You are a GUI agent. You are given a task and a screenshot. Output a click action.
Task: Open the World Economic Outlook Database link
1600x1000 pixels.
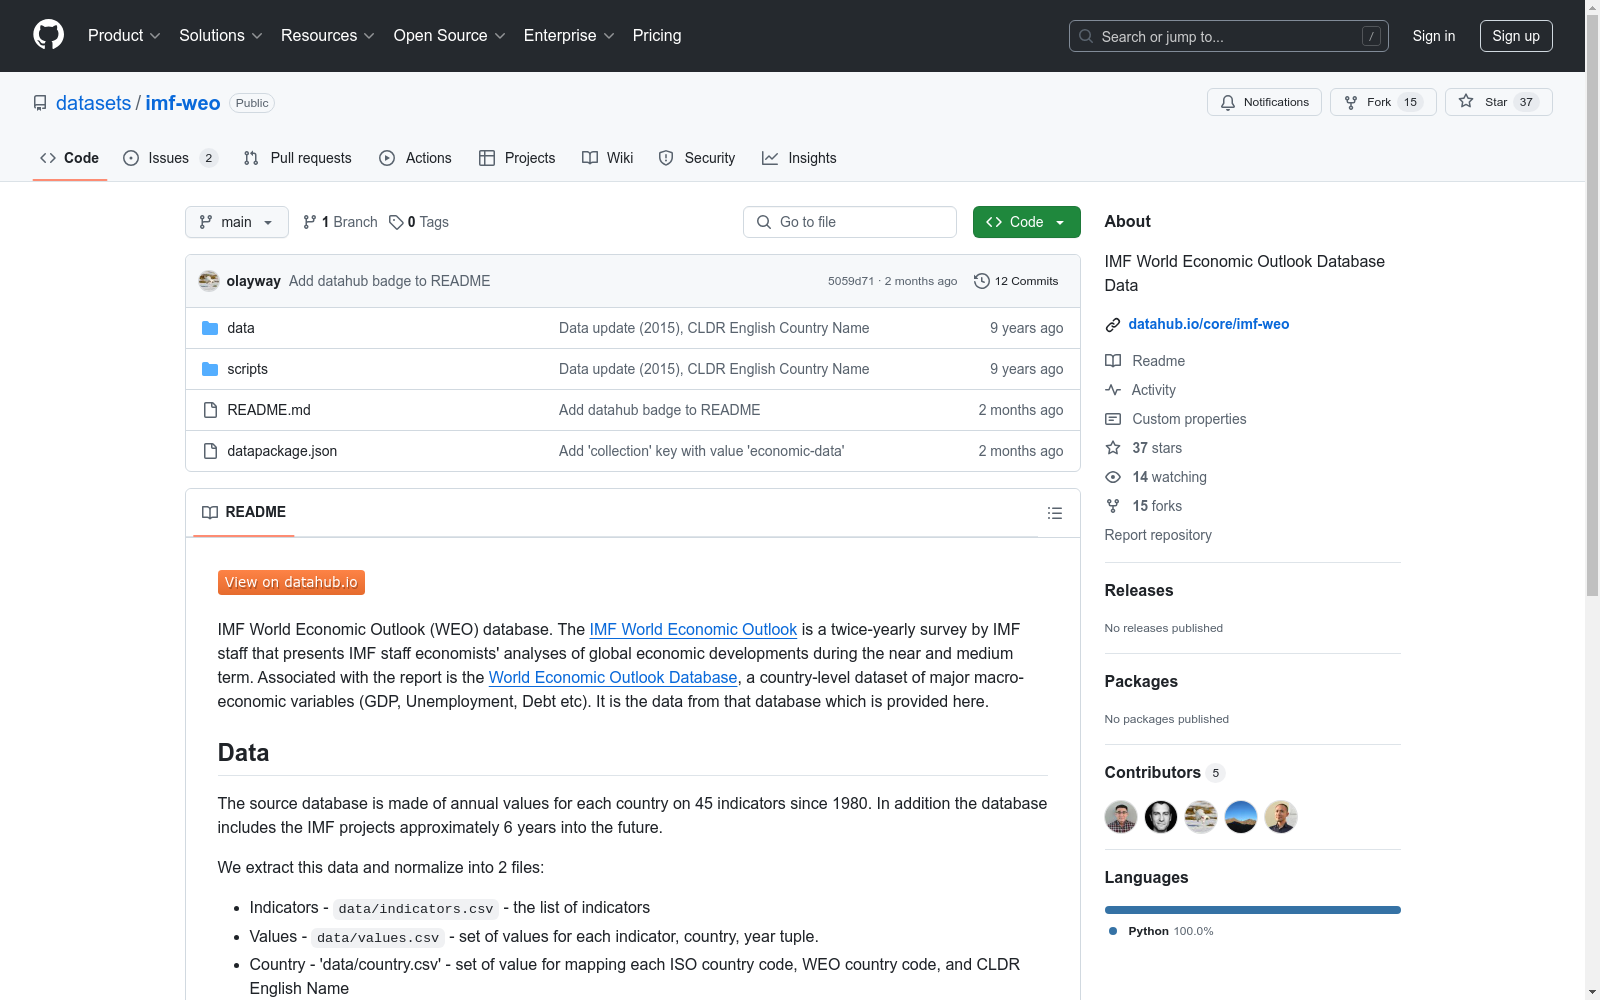pos(613,677)
